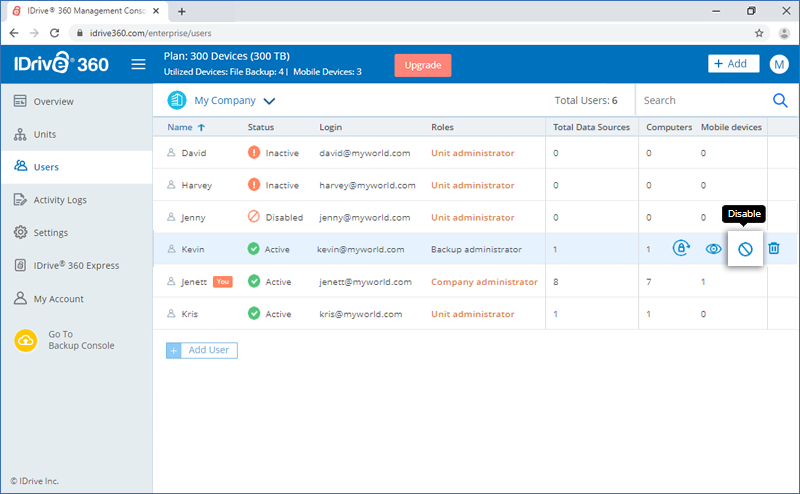Viewport: 800px width, 494px height.
Task: Click the Status column header
Action: [x=261, y=127]
